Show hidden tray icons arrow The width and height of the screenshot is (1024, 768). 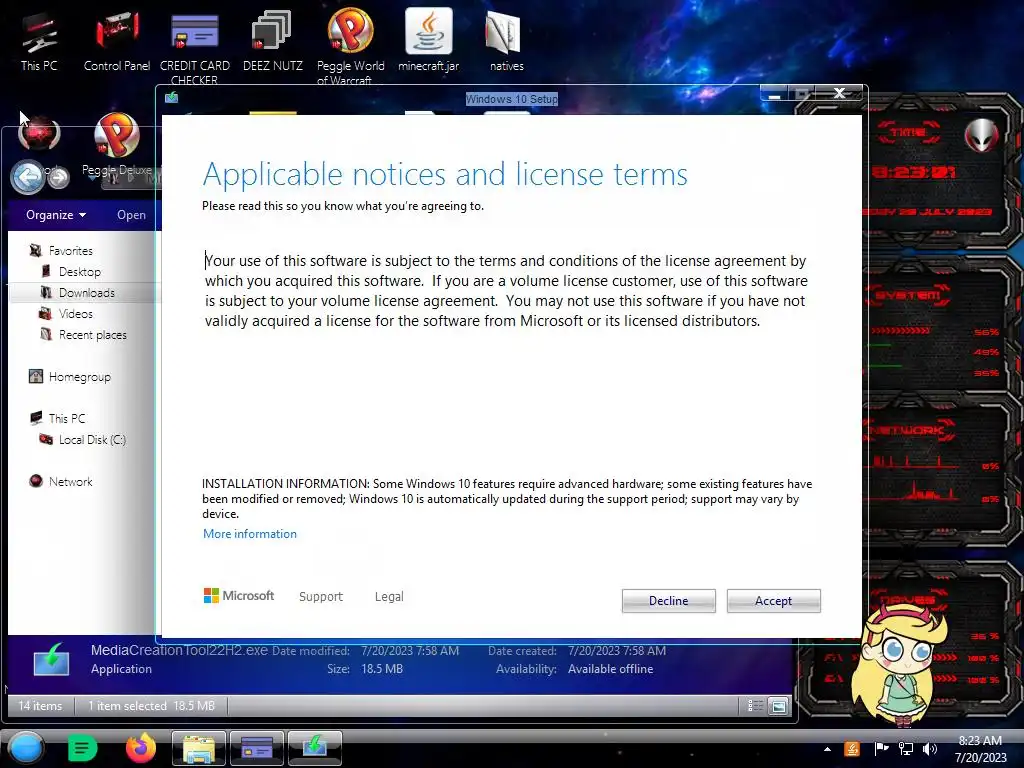827,749
